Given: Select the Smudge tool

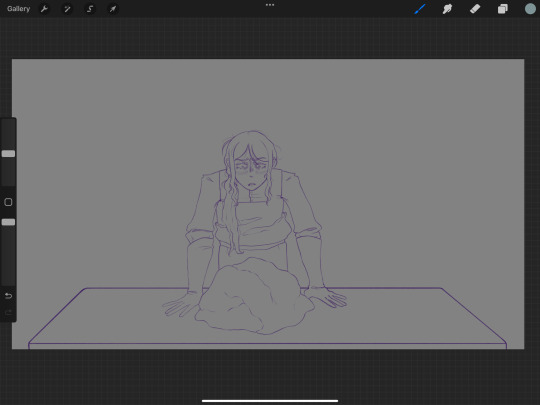Looking at the screenshot, I should 447,9.
